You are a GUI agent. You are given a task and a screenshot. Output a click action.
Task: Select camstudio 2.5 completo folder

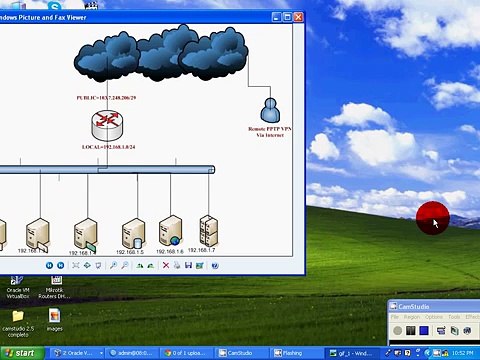pos(18,324)
